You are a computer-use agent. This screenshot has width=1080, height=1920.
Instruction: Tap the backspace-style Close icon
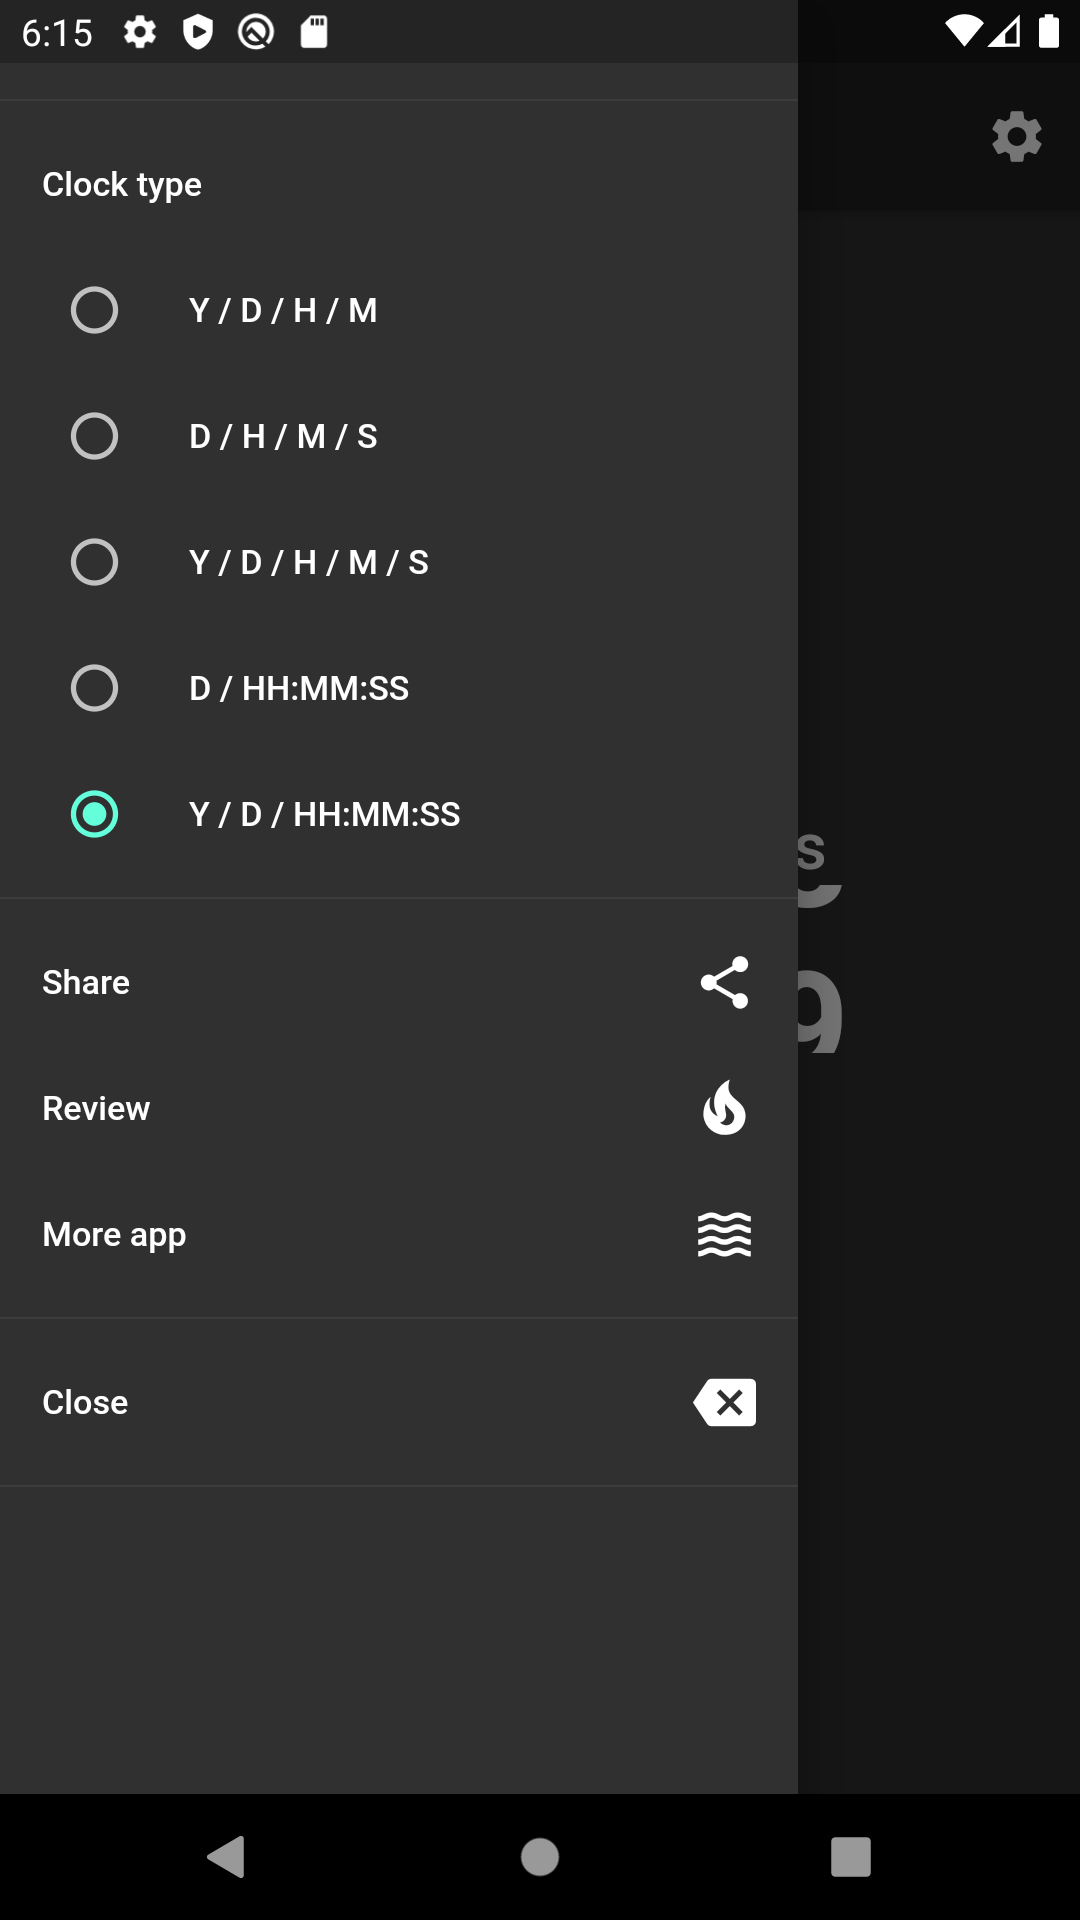coord(724,1402)
